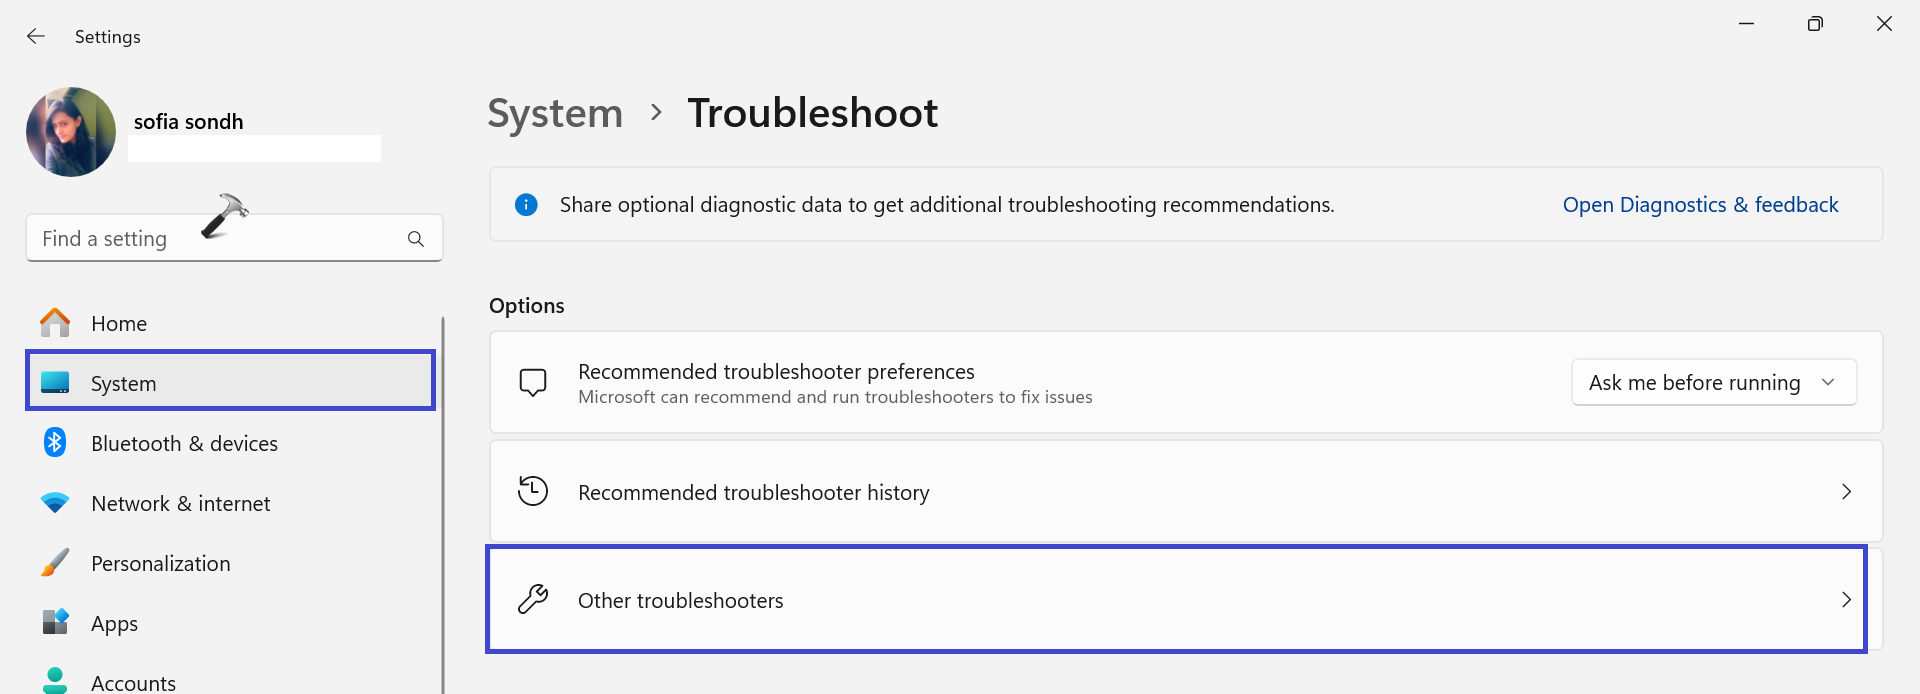Expand Other troubleshooters chevron arrow
The height and width of the screenshot is (694, 1920).
(1846, 600)
